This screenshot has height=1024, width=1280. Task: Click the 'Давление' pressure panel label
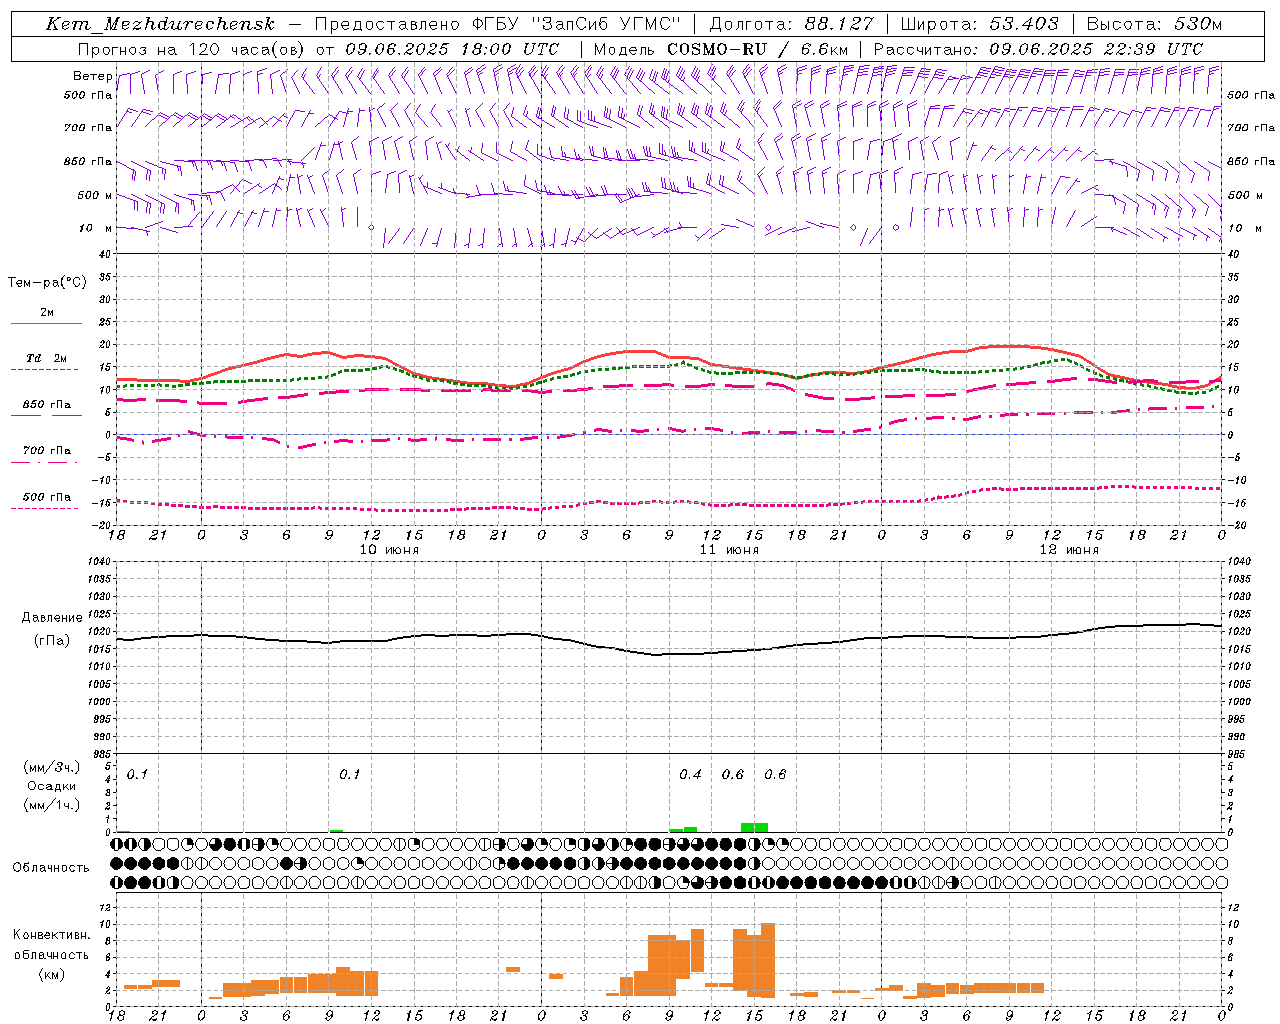click(52, 618)
